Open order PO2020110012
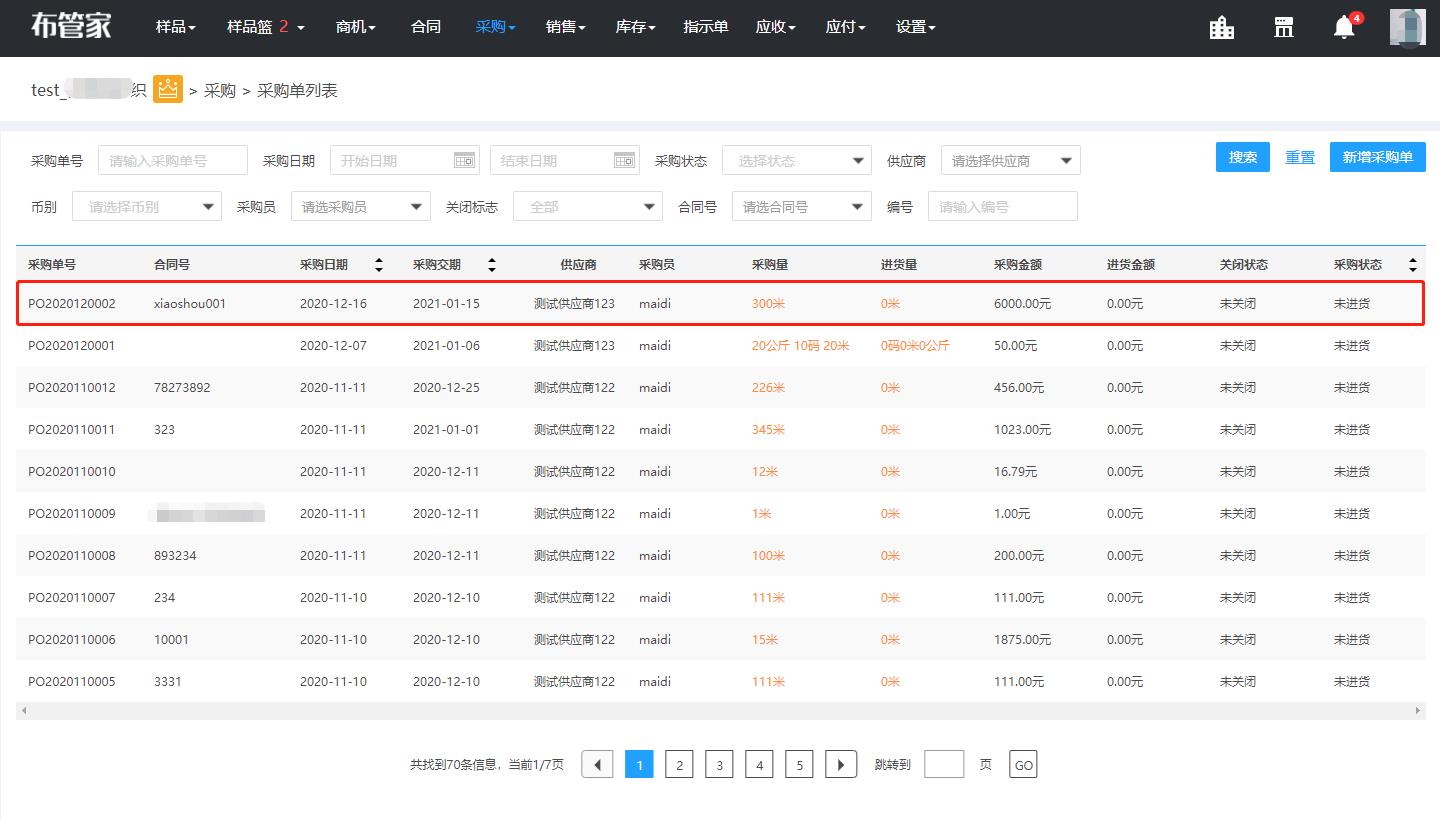 pos(72,387)
